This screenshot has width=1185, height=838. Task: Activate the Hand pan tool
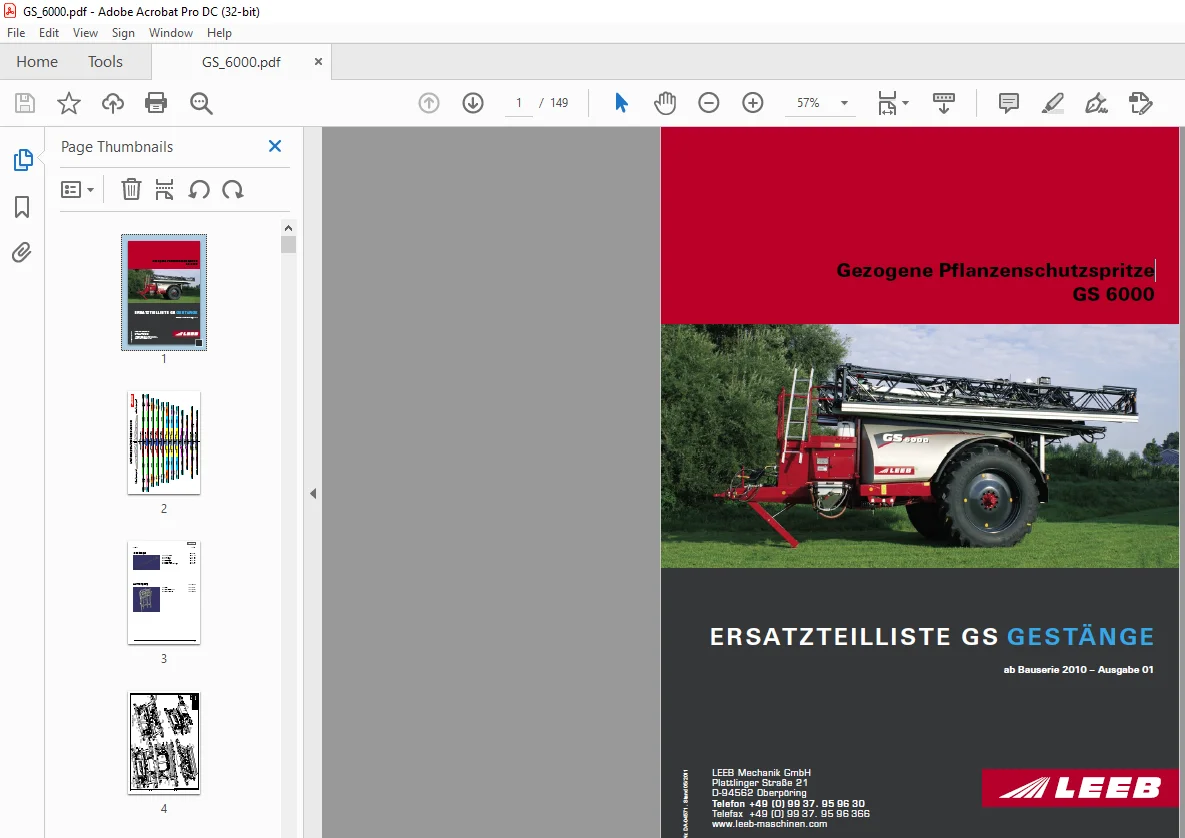[665, 103]
